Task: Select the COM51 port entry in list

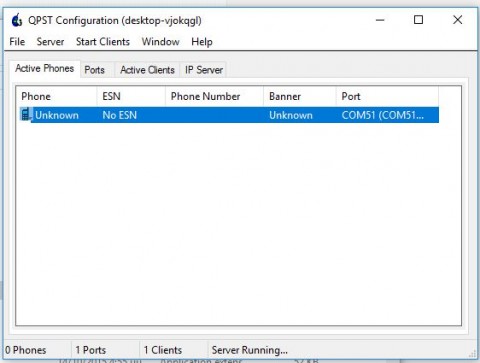Action: tap(382, 115)
